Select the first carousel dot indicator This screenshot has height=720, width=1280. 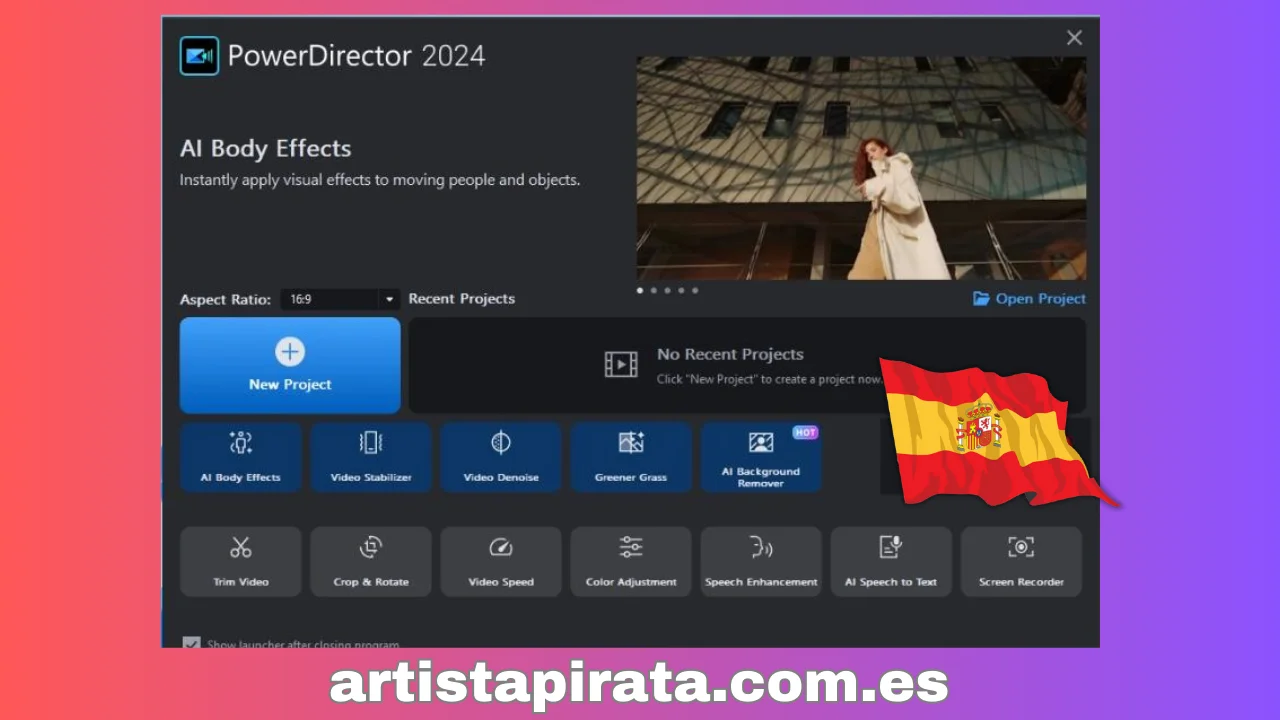[640, 291]
